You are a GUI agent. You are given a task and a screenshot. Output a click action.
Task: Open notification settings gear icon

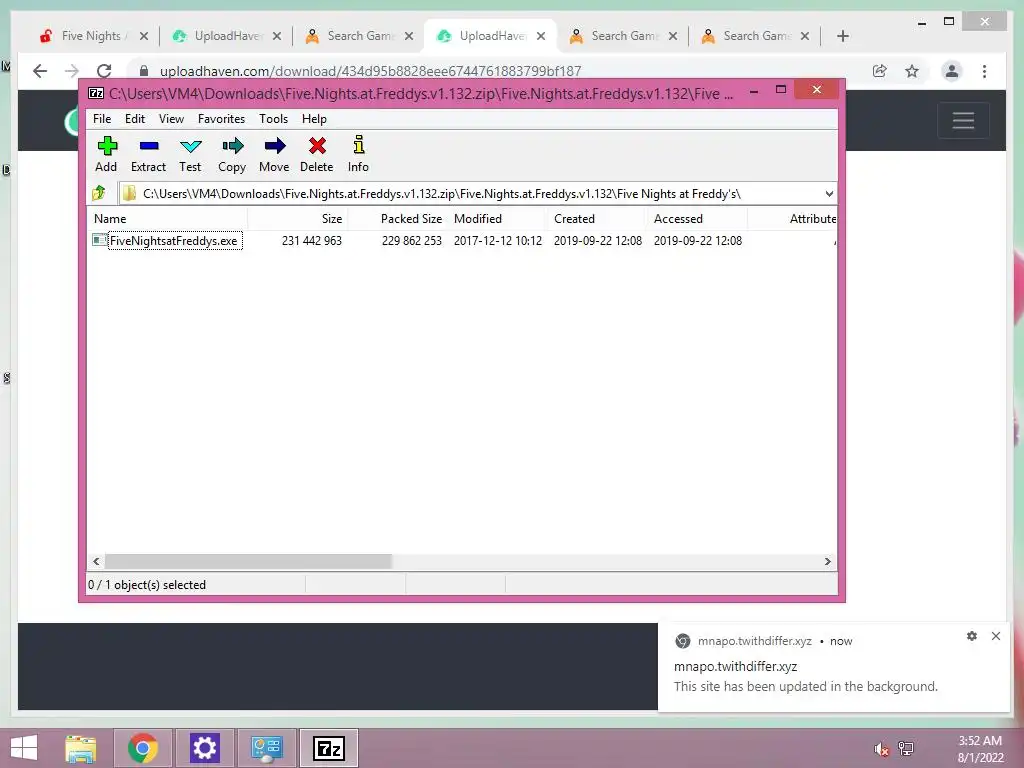[x=972, y=636]
